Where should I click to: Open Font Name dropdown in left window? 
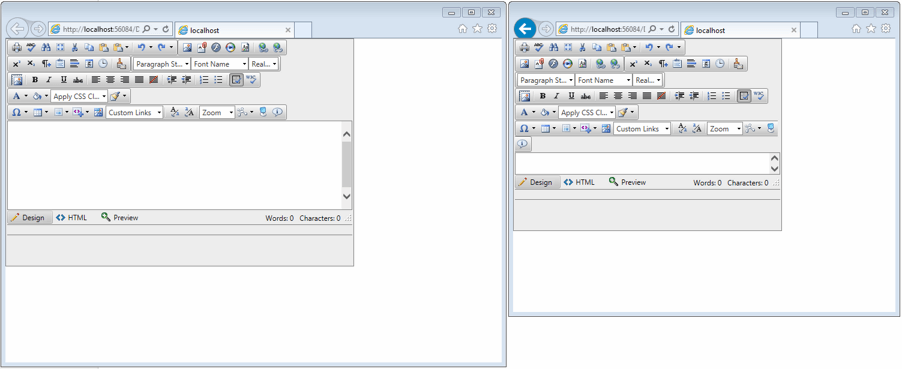point(220,64)
